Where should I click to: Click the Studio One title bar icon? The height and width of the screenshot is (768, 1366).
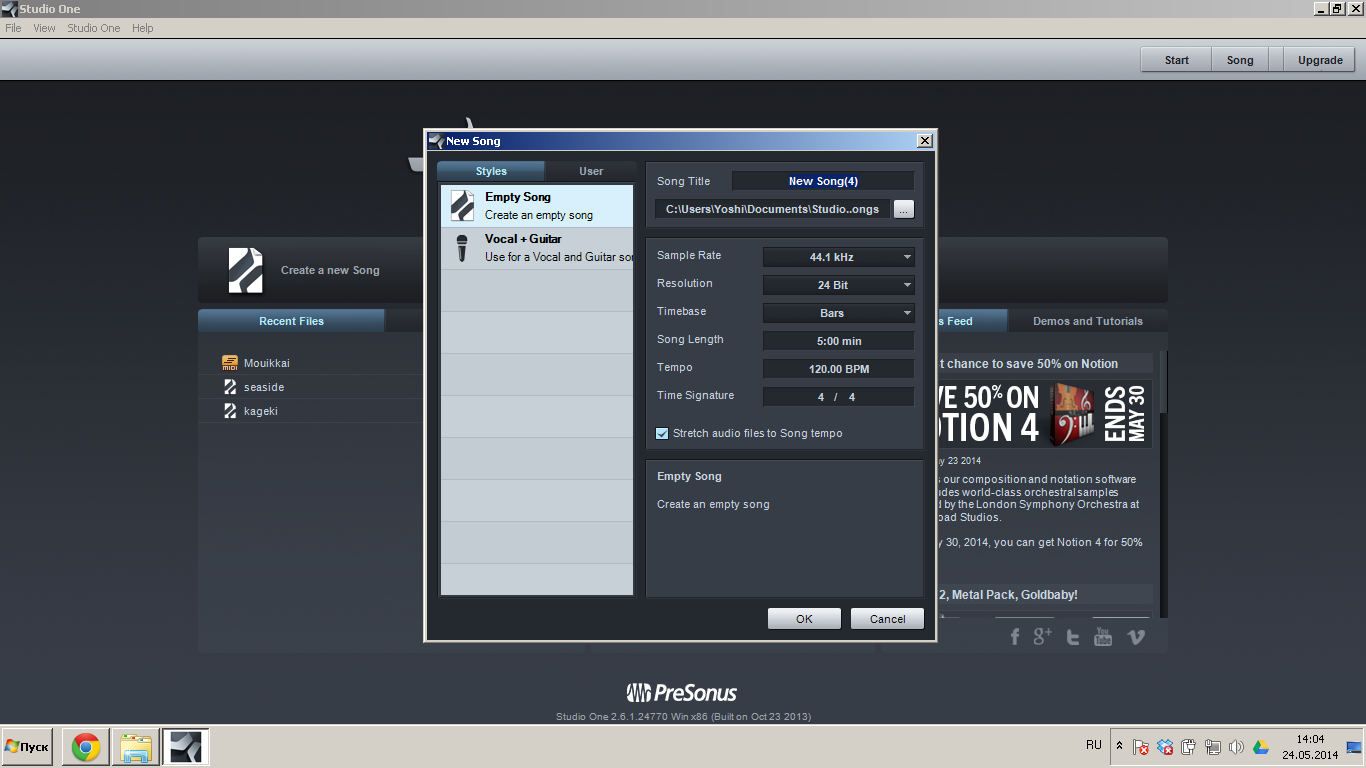[x=9, y=9]
